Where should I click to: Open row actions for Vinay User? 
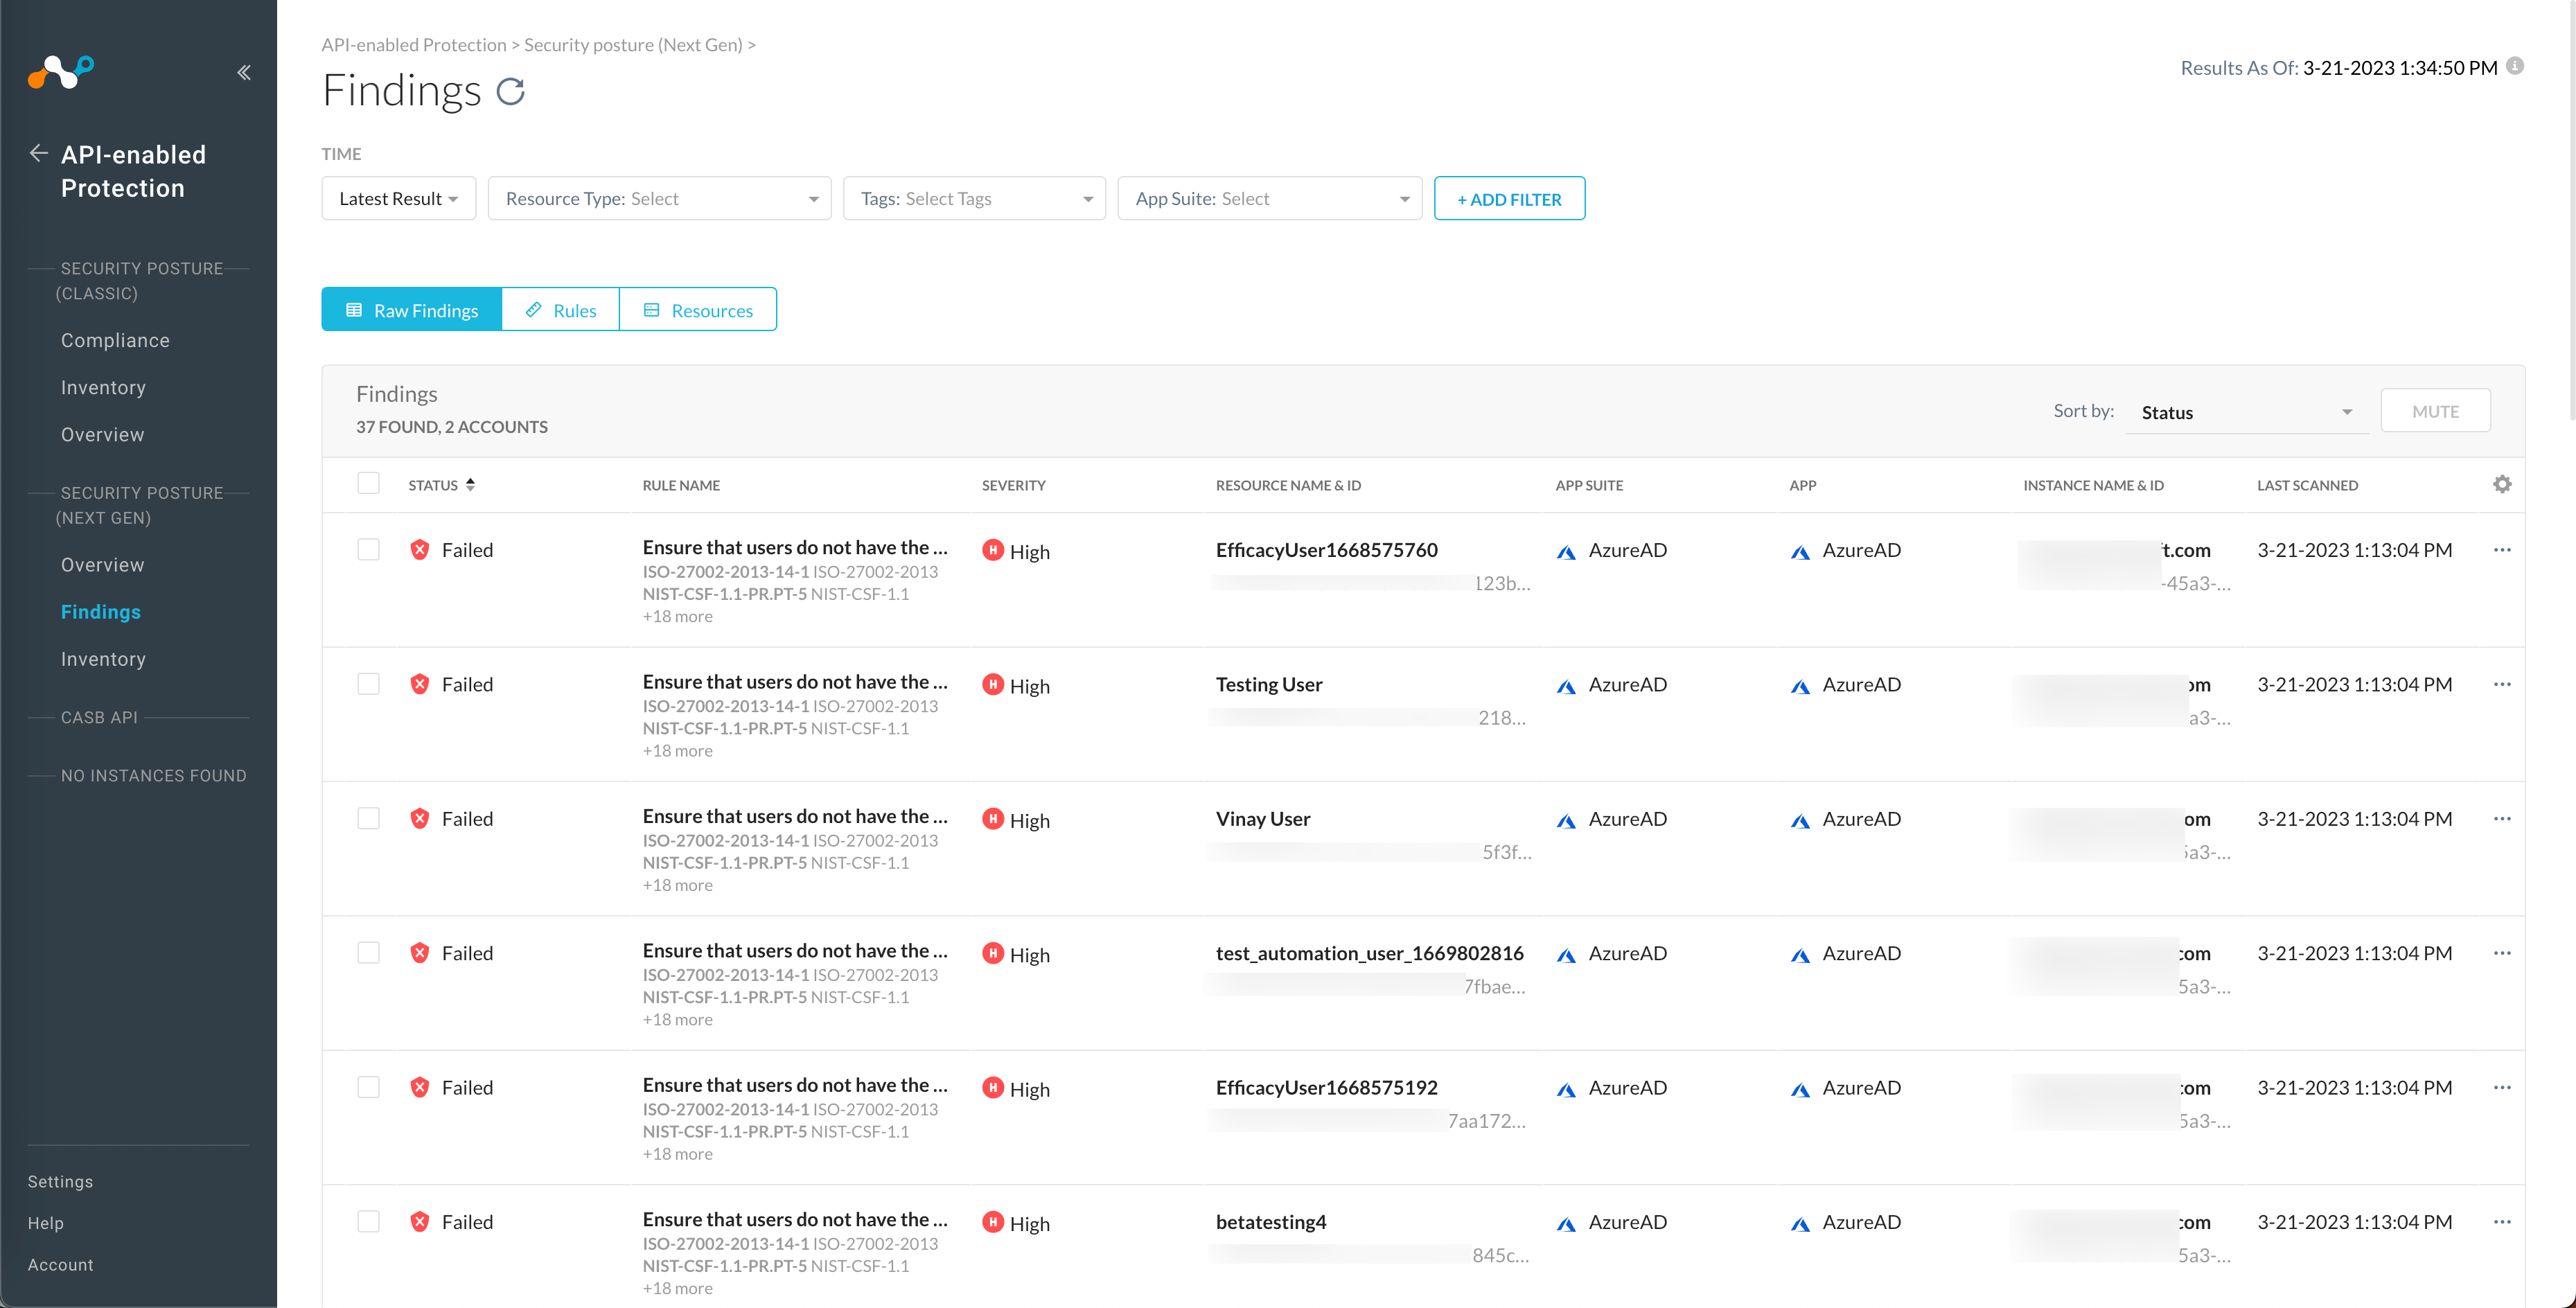point(2502,818)
